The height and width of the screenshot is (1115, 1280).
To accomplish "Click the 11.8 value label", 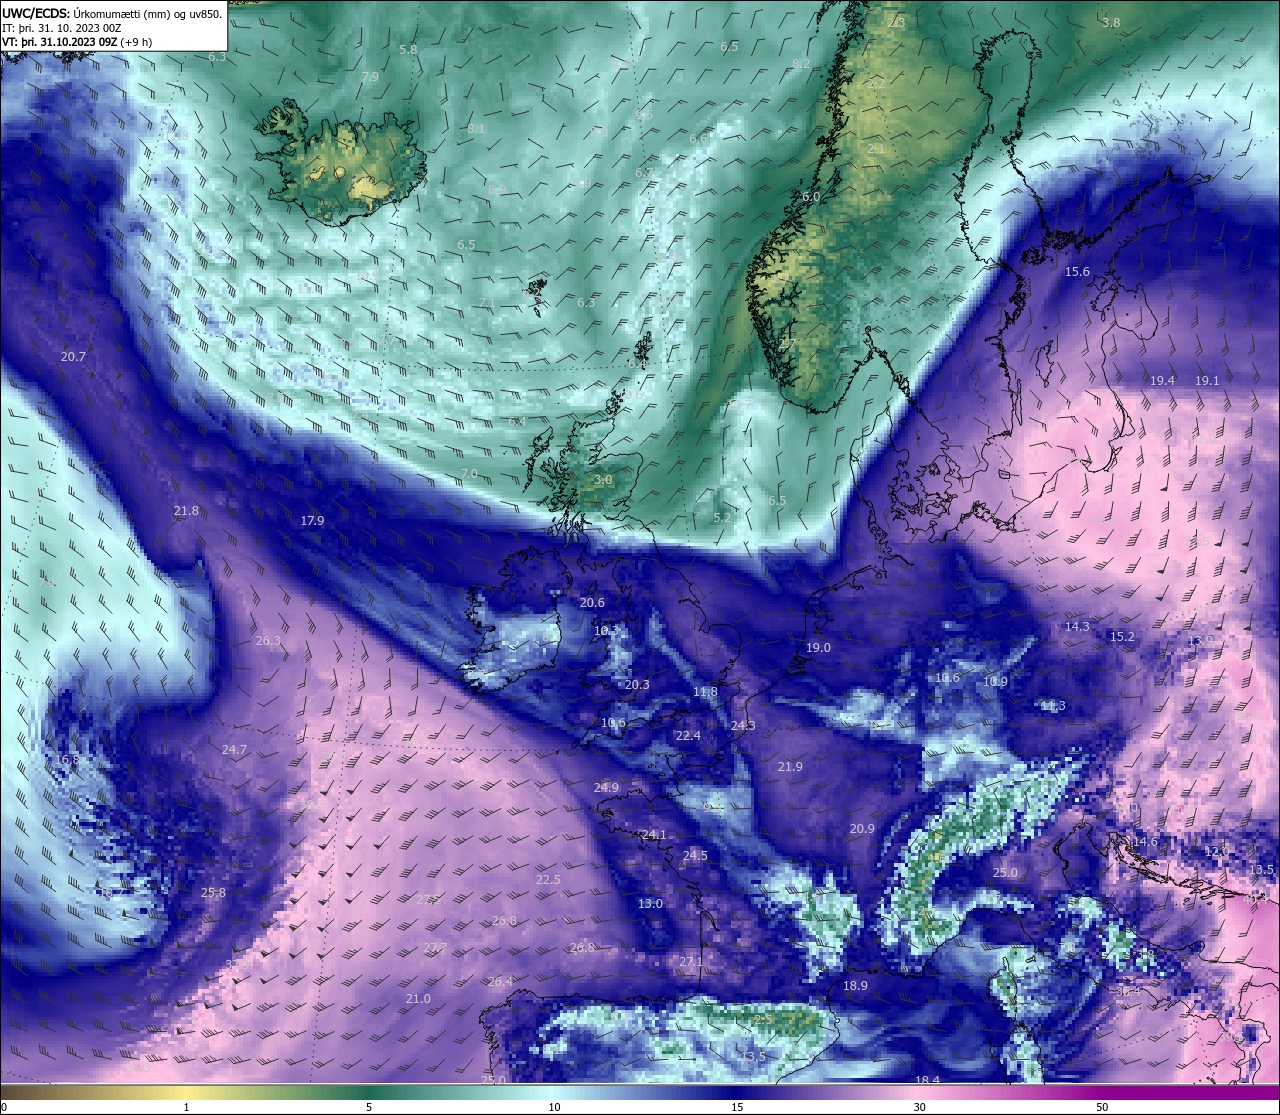I will coord(705,691).
